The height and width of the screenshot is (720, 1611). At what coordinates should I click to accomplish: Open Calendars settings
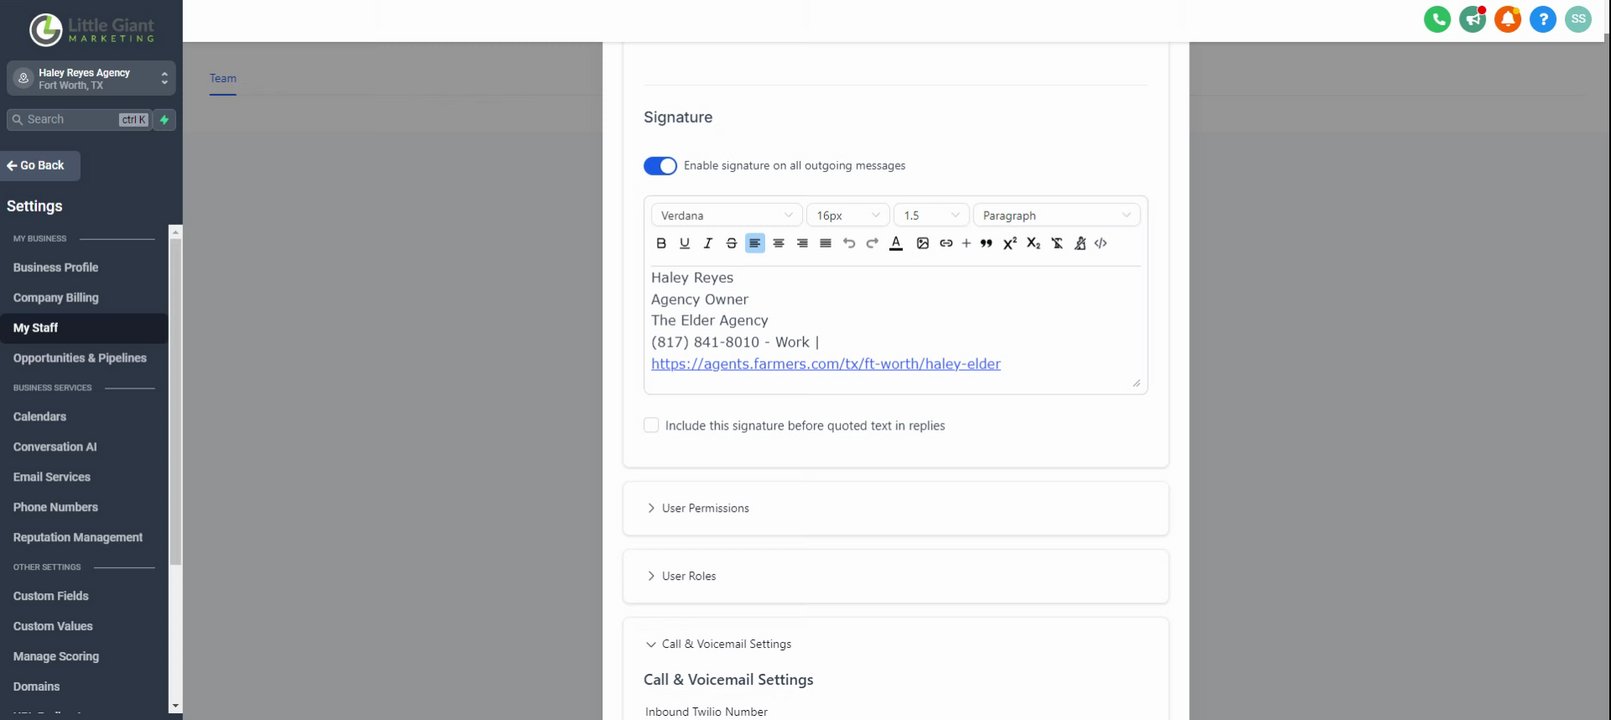(40, 417)
